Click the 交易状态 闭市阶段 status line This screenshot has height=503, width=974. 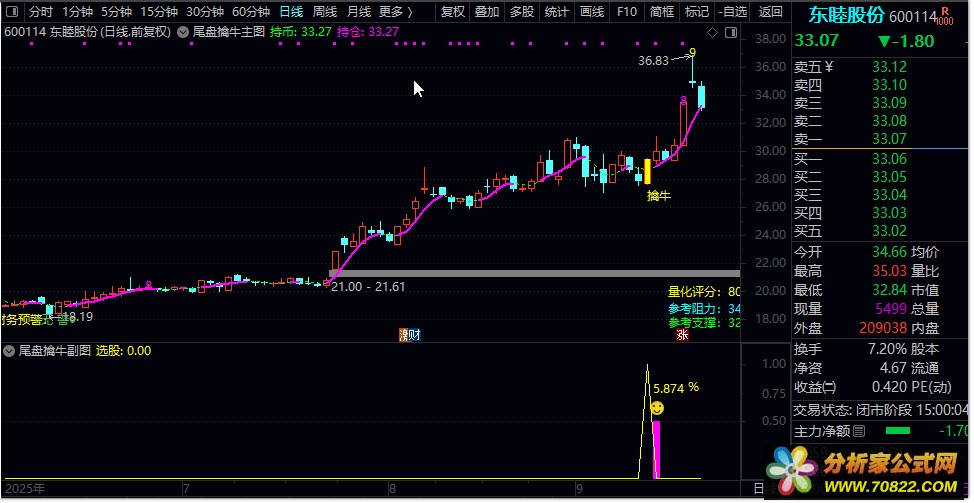[x=881, y=410]
